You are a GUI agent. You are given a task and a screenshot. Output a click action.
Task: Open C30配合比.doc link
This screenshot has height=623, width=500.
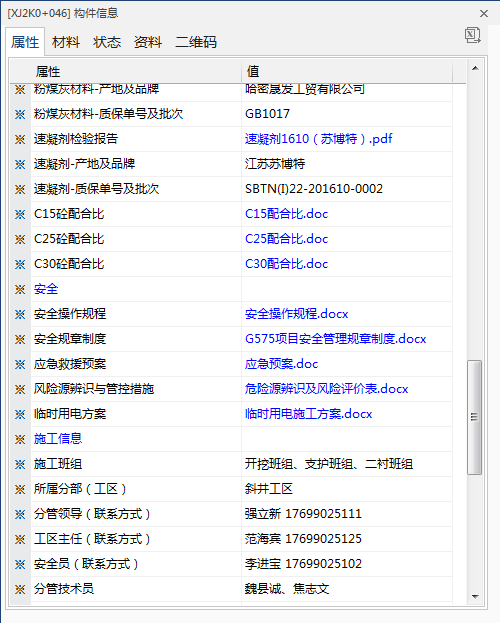[x=287, y=264]
